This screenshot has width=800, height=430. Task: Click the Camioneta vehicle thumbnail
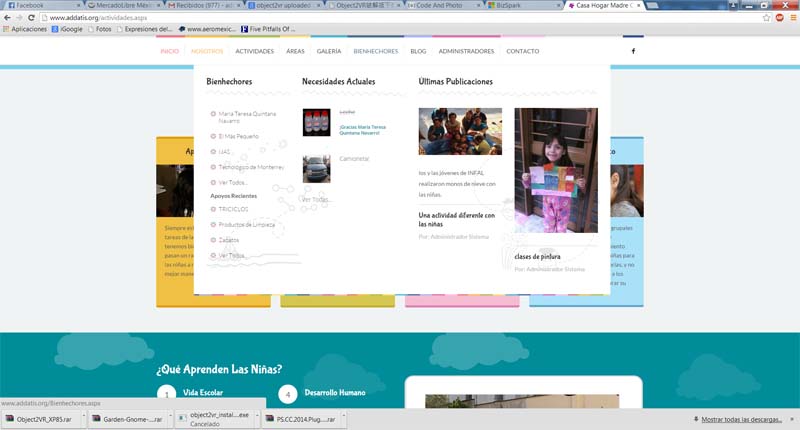[x=316, y=168]
